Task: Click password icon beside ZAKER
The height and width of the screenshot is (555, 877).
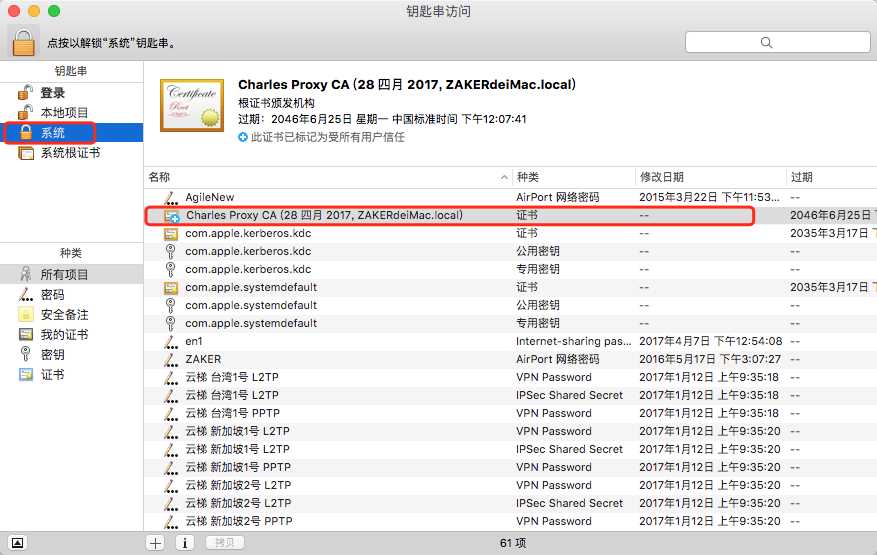Action: [171, 359]
